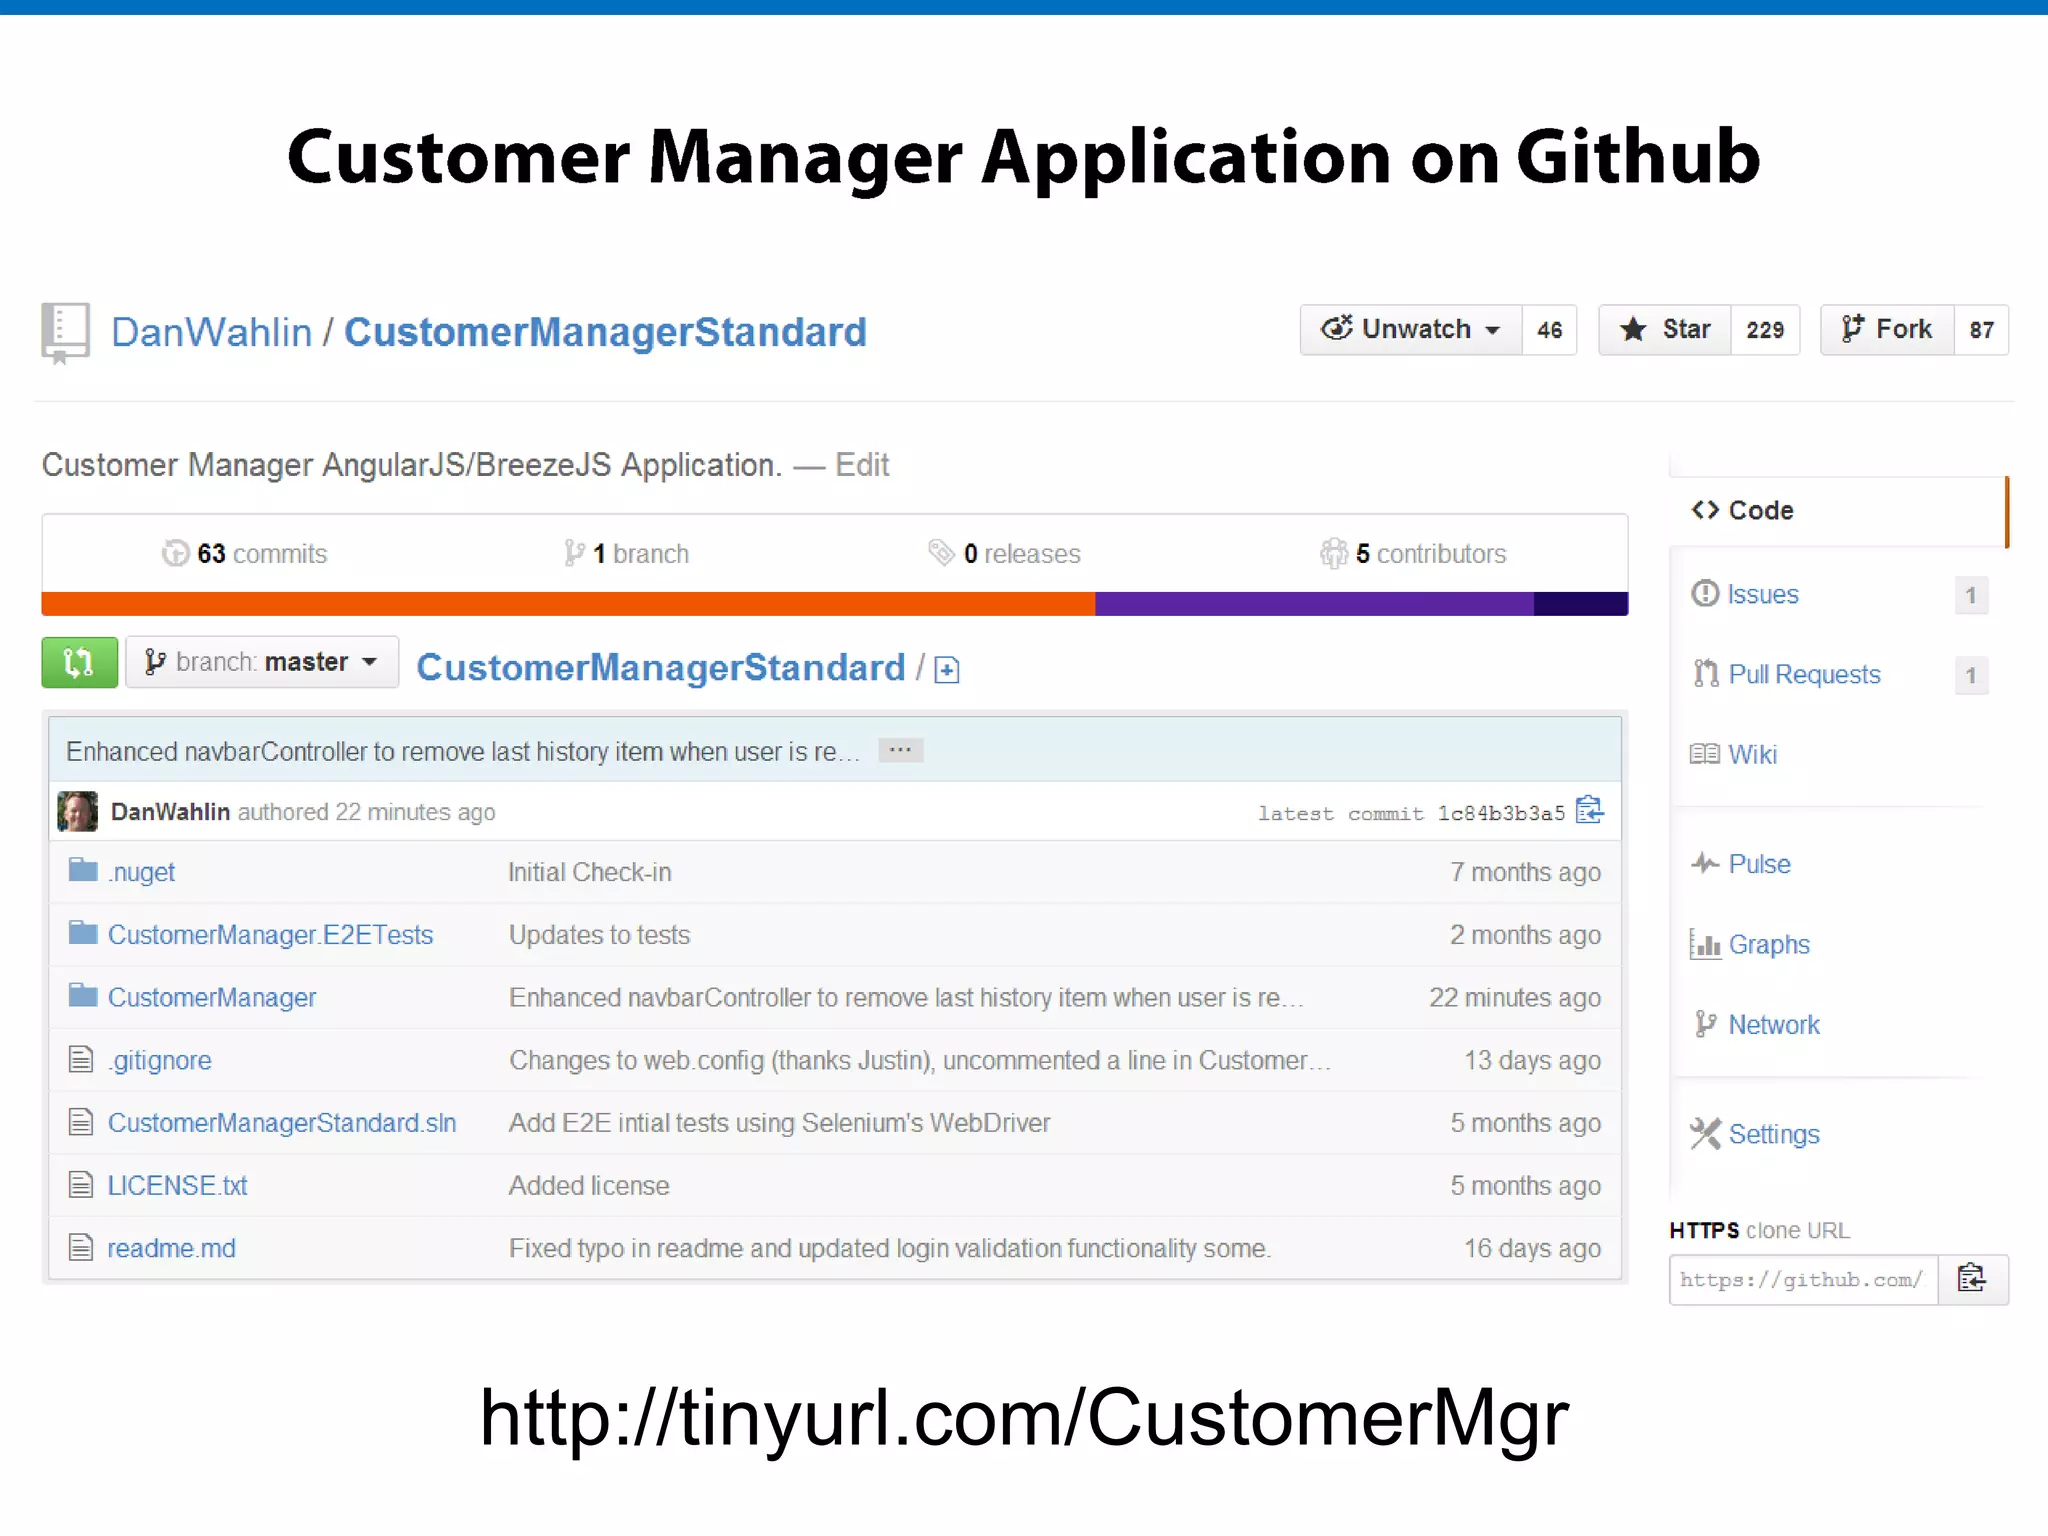Click the orange segment of language bar

[568, 603]
